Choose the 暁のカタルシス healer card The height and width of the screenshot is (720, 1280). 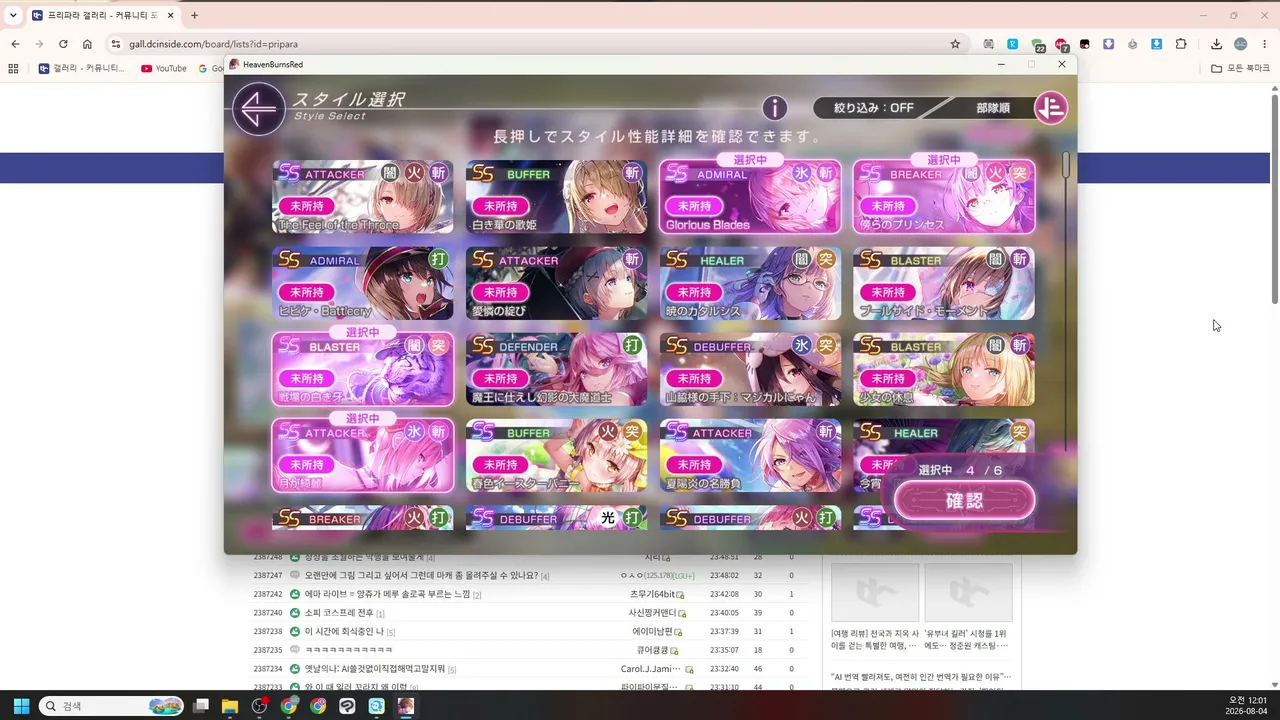[x=750, y=283]
